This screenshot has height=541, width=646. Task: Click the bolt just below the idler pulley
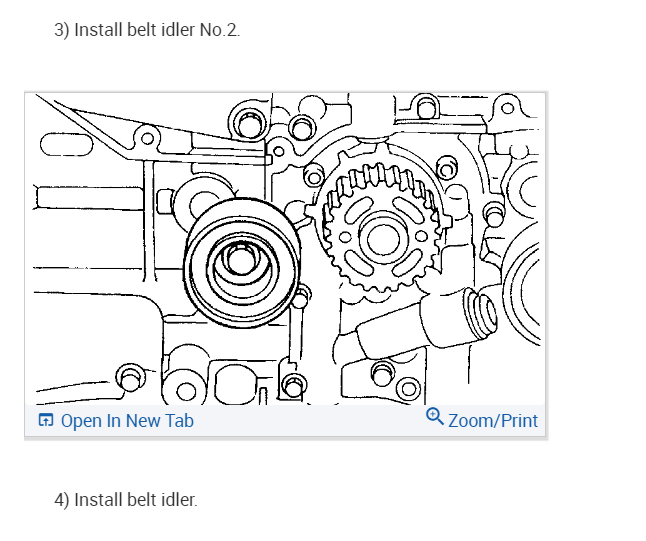click(302, 296)
